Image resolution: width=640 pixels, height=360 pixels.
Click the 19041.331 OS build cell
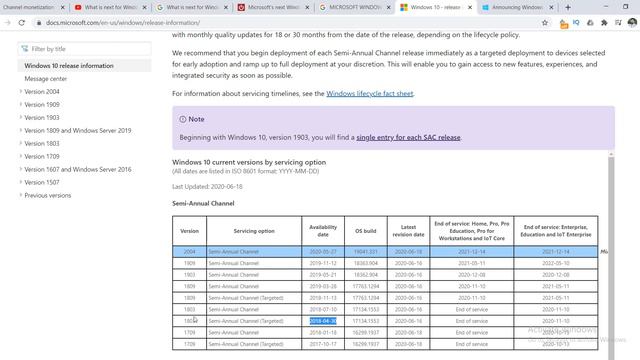point(366,252)
